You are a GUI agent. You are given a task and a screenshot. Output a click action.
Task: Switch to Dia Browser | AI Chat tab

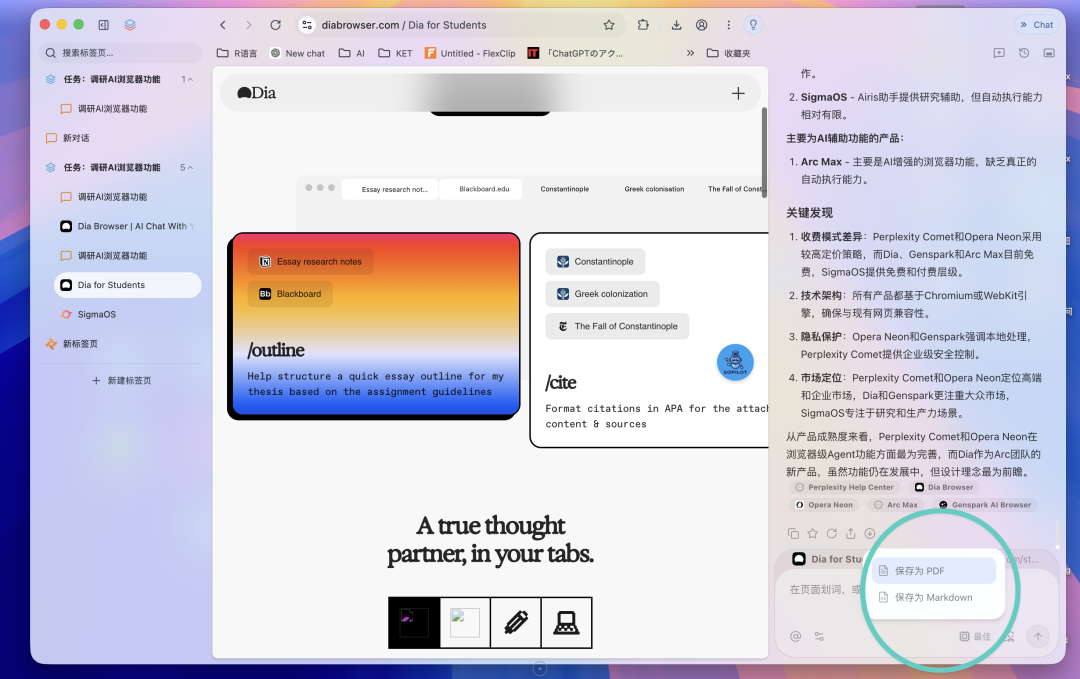point(127,226)
